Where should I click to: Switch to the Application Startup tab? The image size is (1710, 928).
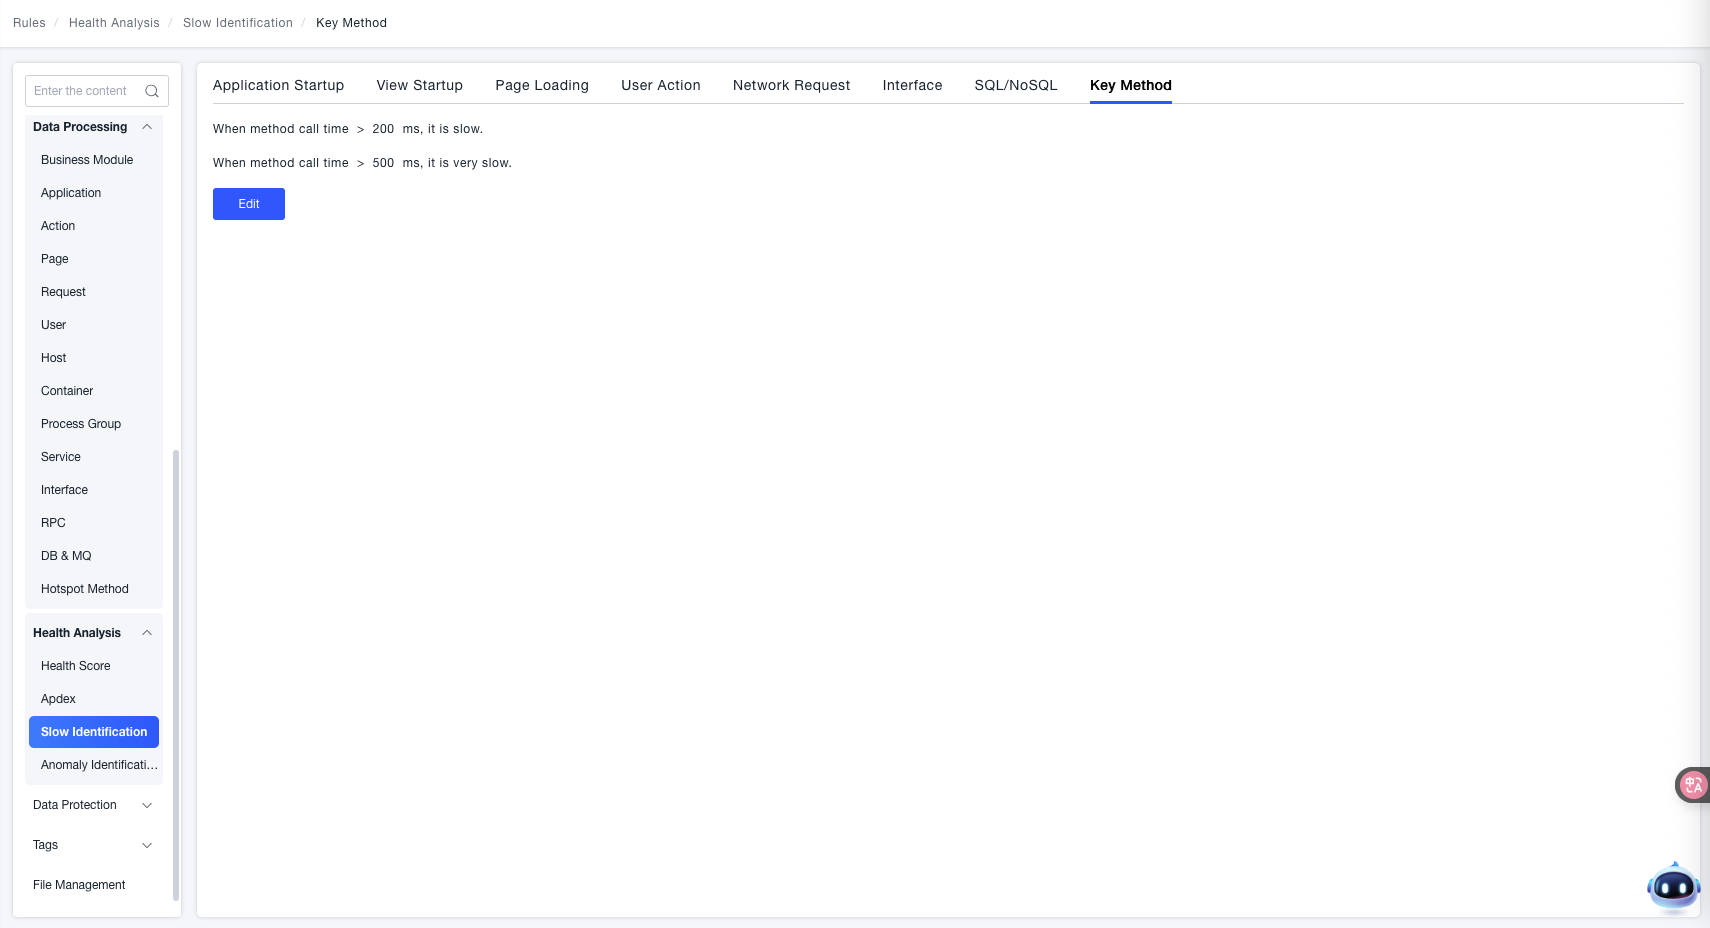tap(278, 86)
